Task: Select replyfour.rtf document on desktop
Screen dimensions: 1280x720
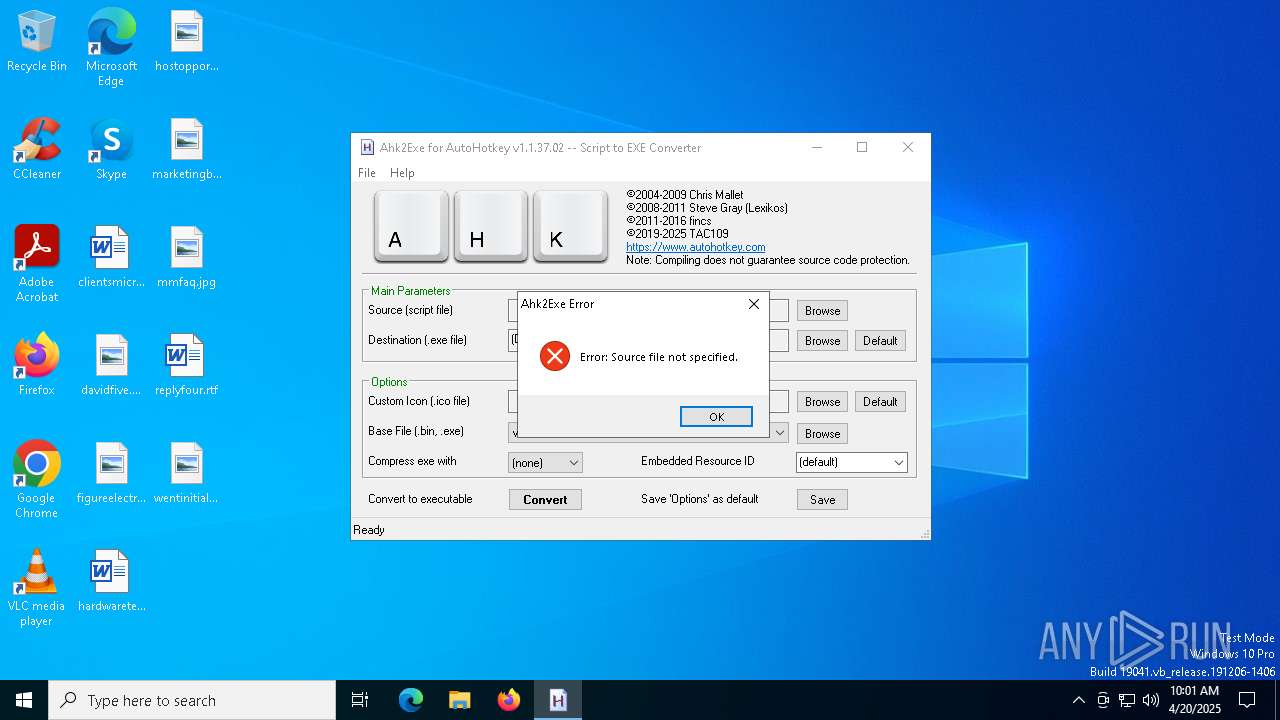Action: (x=186, y=365)
